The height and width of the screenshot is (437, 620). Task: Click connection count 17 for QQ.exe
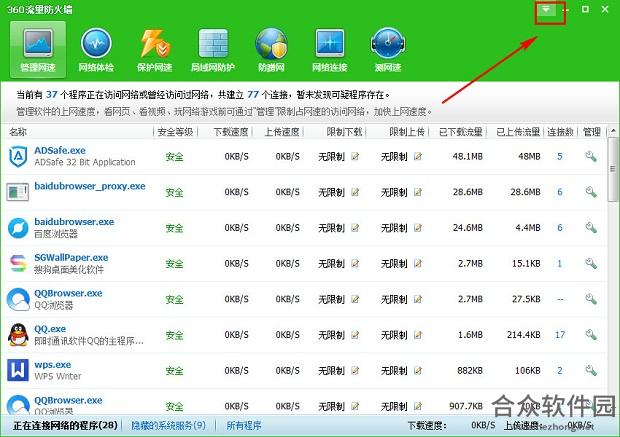560,335
